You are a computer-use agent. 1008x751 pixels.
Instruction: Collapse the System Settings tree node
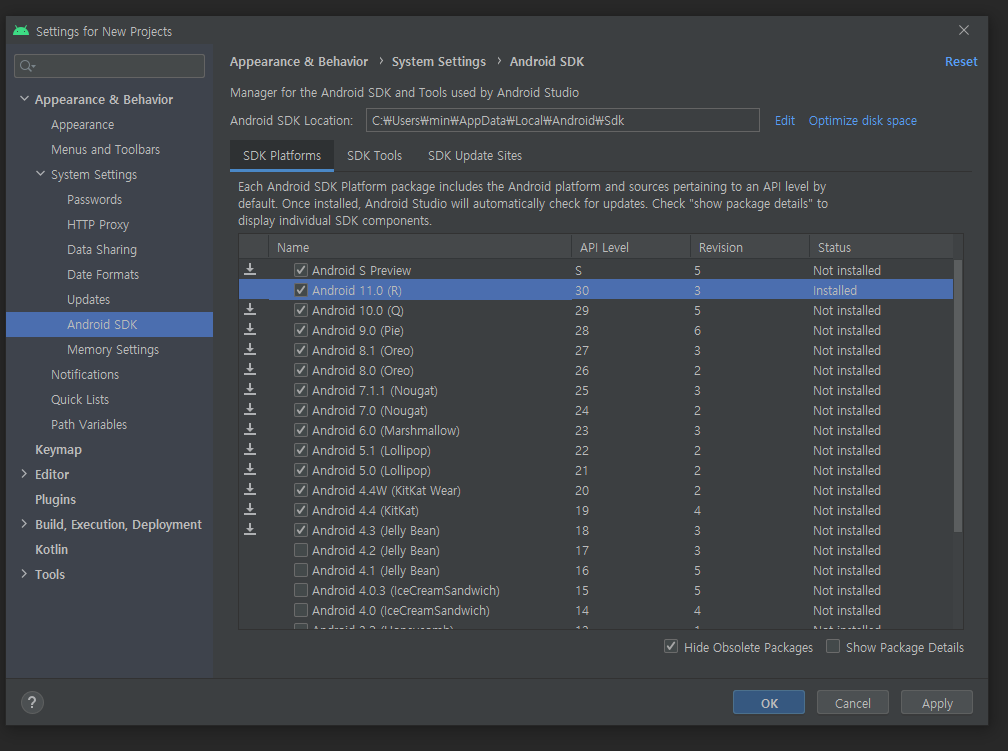[40, 174]
